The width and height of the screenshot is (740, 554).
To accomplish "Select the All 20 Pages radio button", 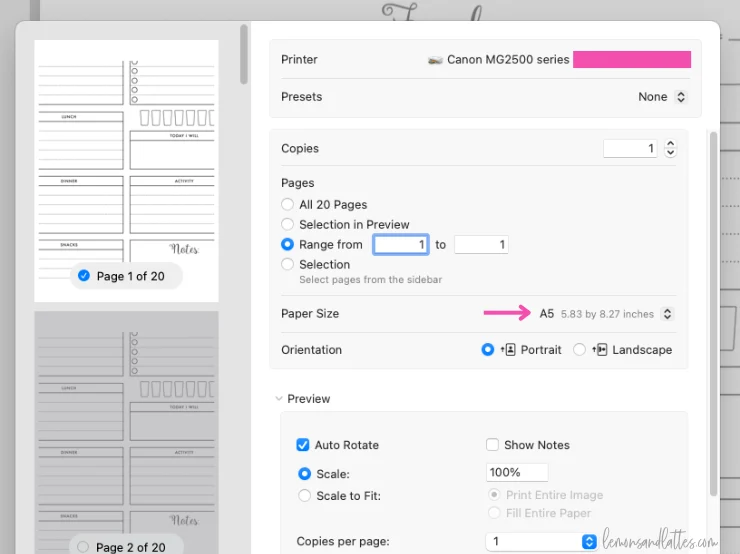I will [287, 204].
